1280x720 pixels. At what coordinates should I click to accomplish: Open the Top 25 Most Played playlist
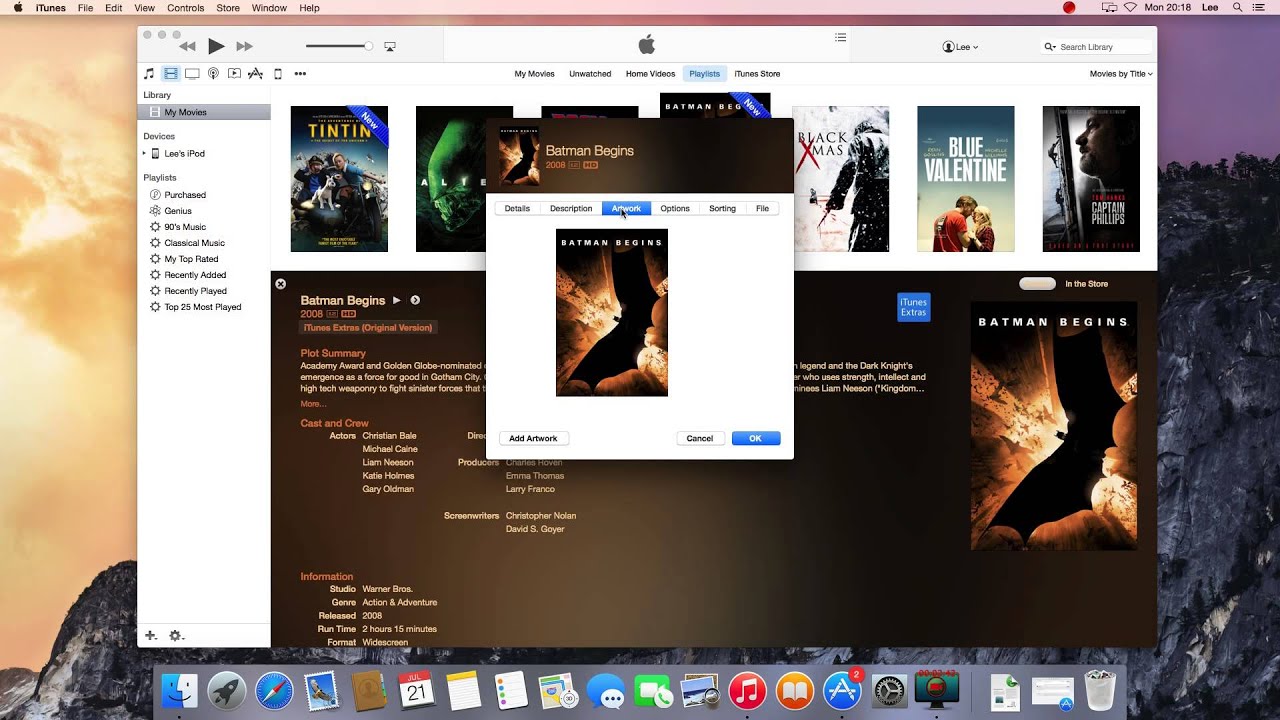pos(204,307)
